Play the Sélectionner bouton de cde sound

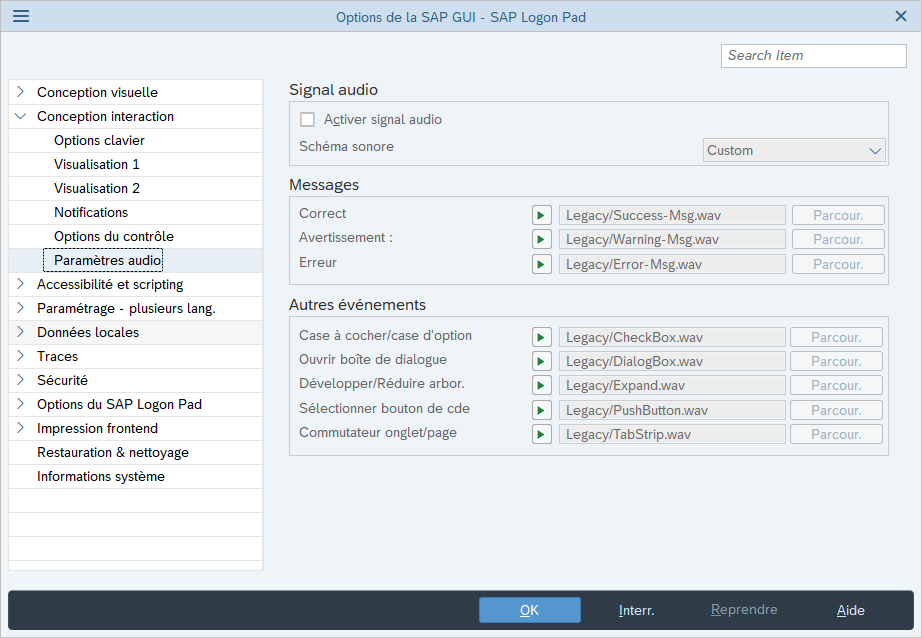542,410
